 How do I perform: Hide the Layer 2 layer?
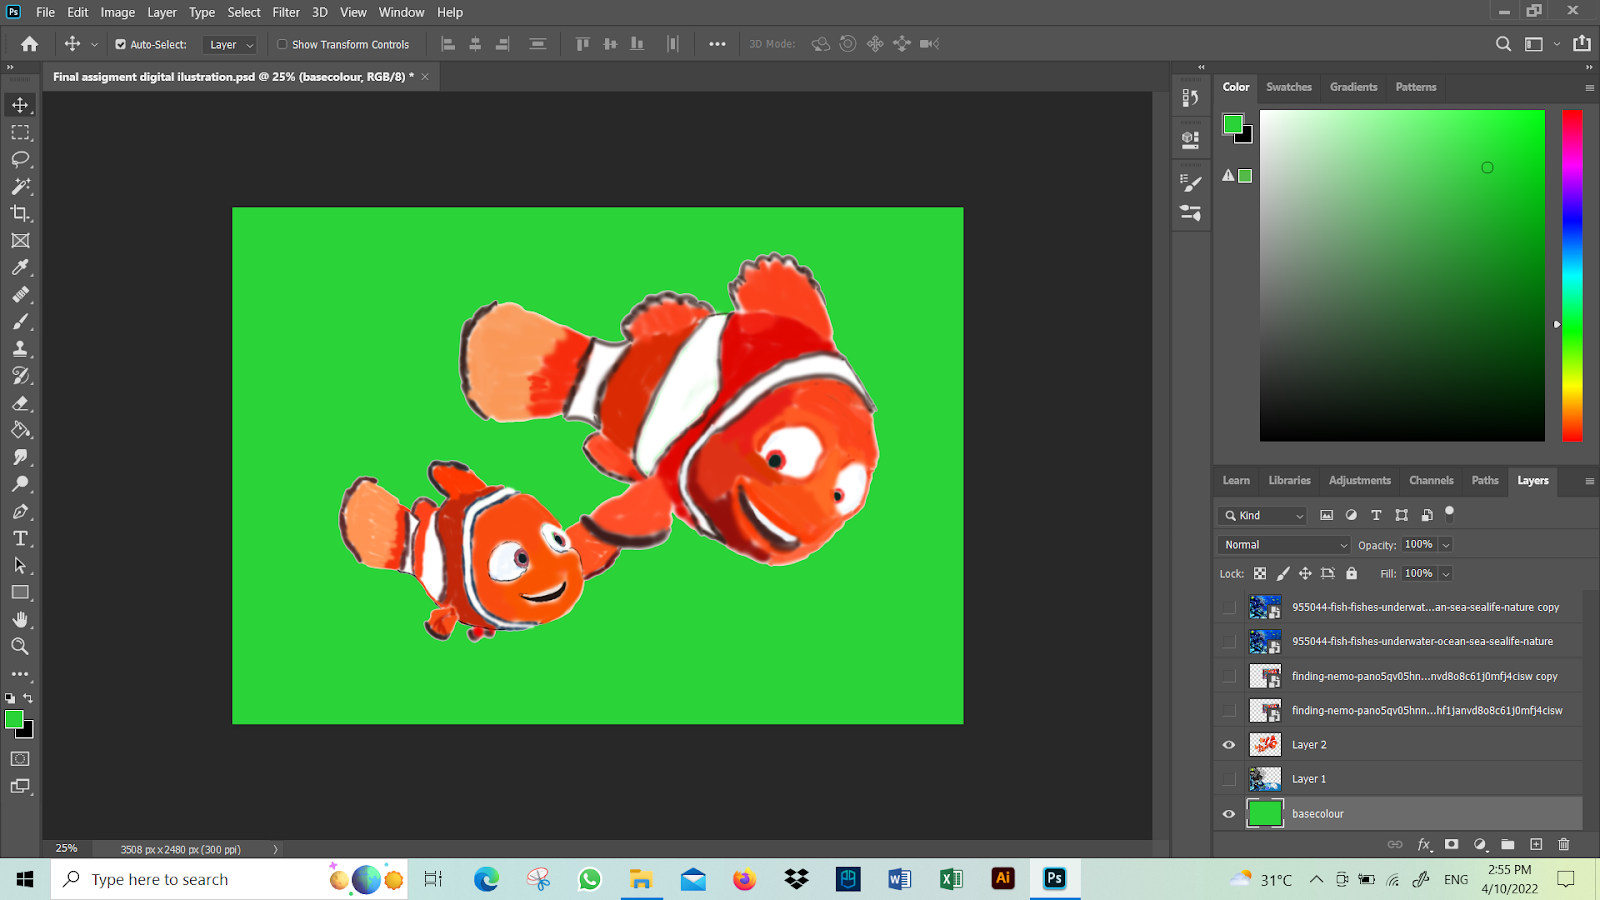(1229, 745)
